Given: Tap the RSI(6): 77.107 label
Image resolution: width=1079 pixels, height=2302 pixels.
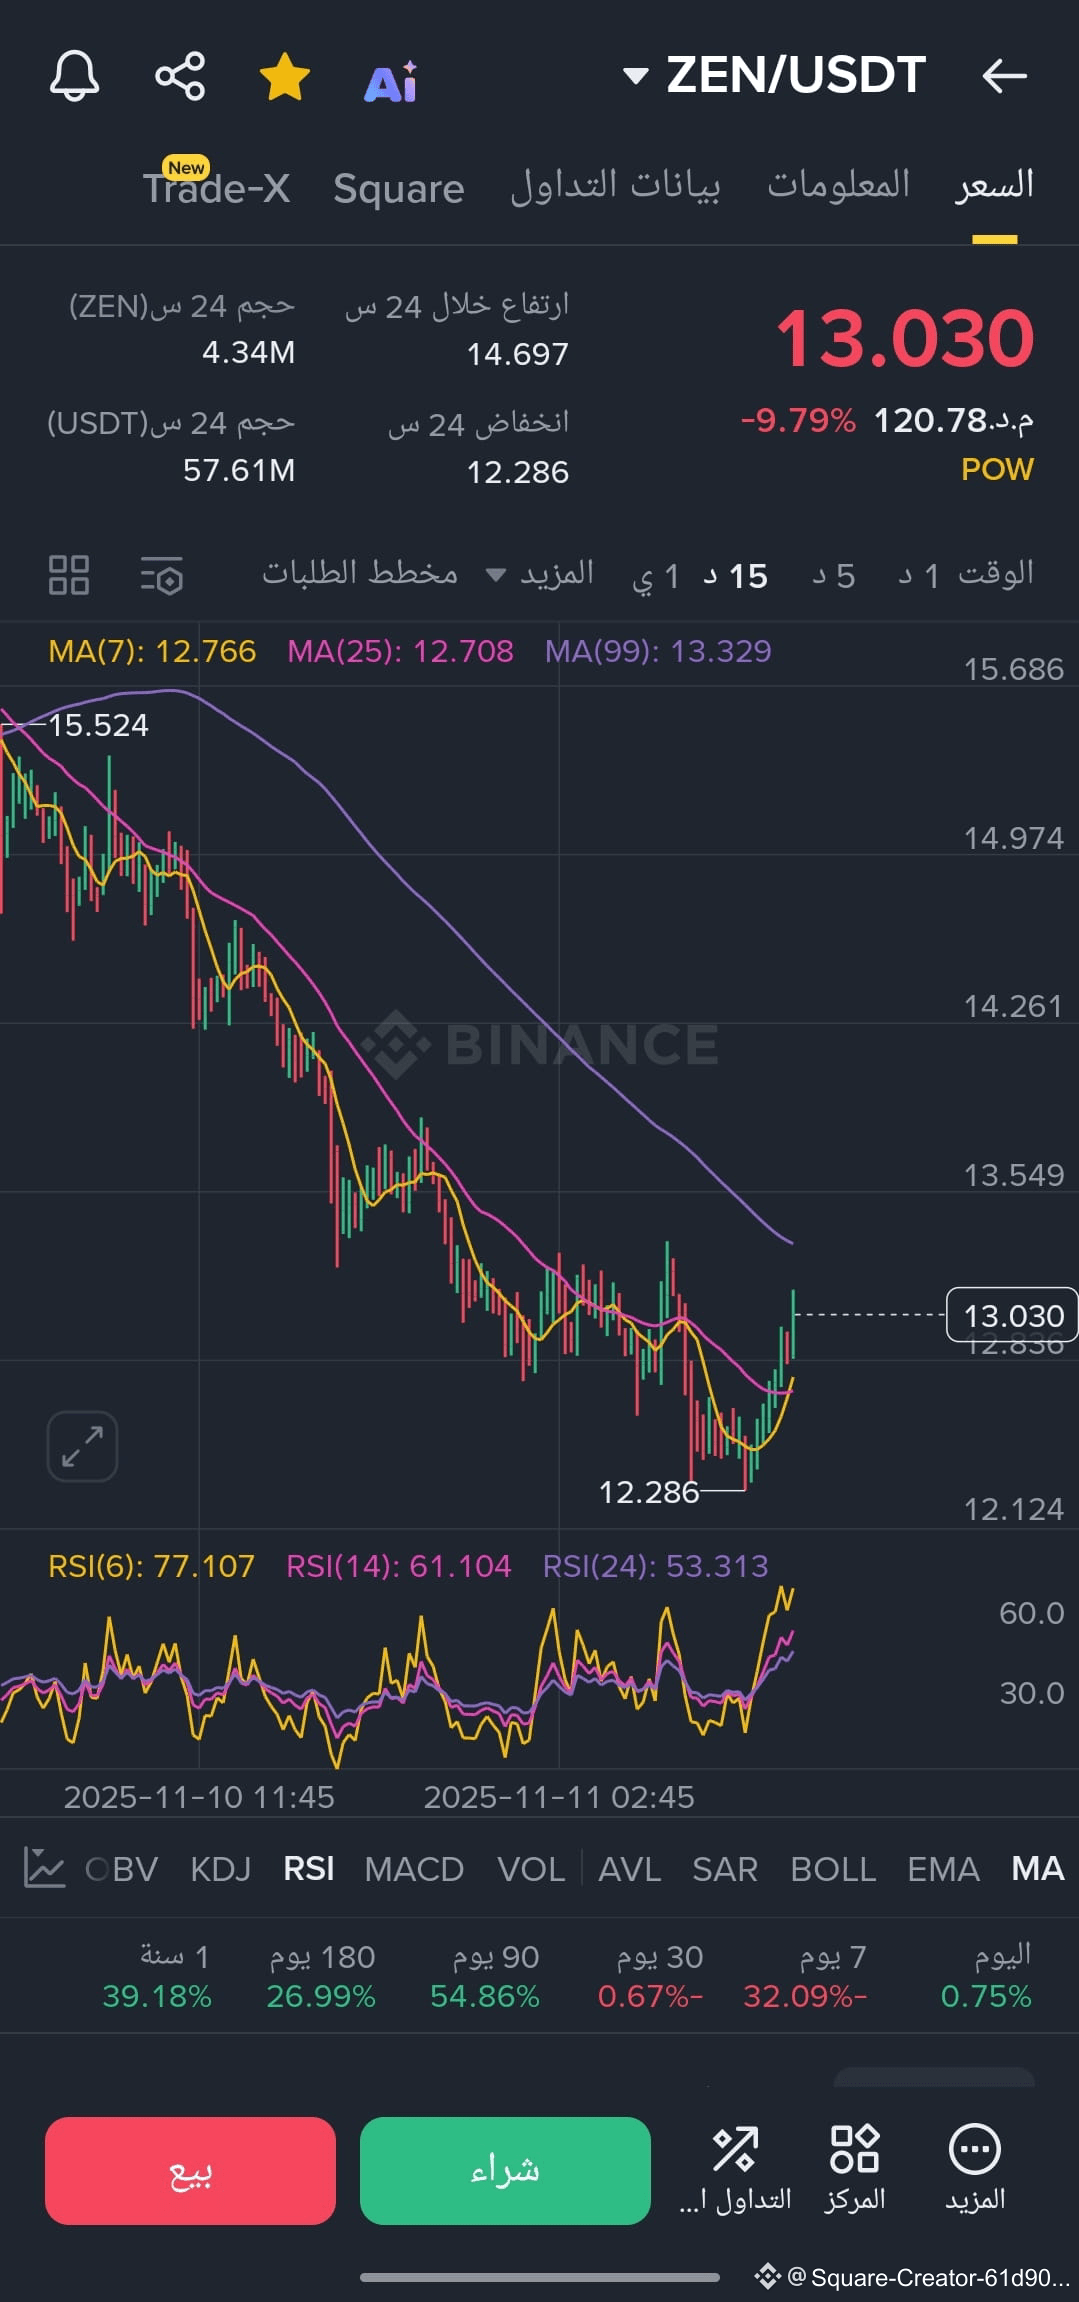Looking at the screenshot, I should click(152, 1565).
